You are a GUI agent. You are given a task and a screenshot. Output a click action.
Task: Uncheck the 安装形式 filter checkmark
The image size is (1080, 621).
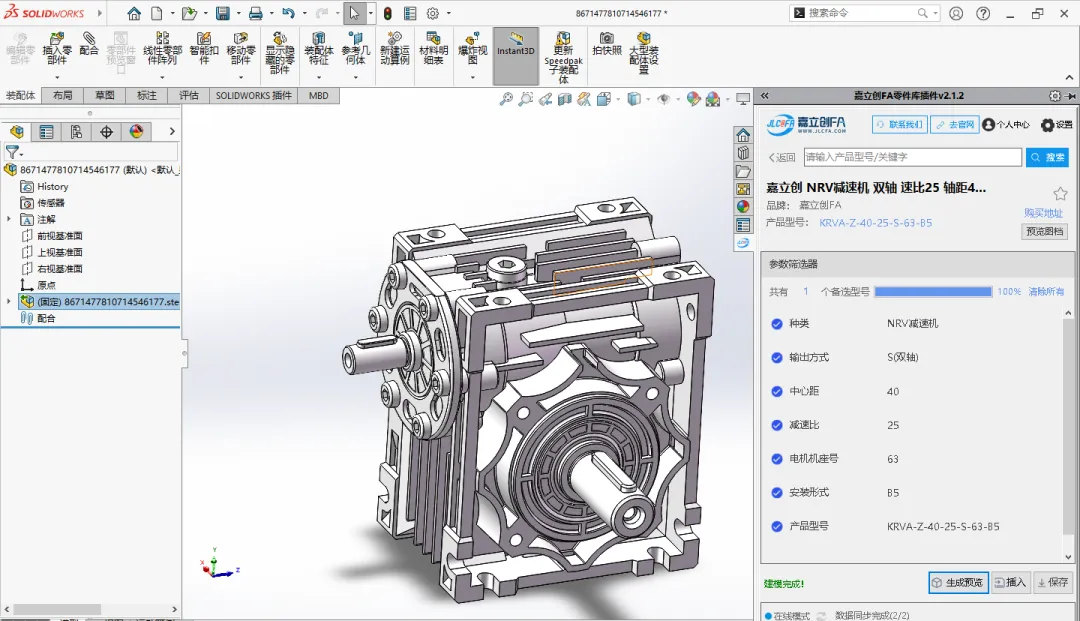click(x=777, y=493)
